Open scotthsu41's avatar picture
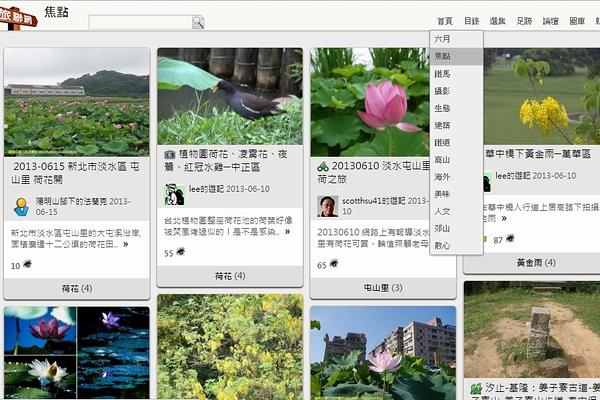600x400 pixels. tap(327, 205)
